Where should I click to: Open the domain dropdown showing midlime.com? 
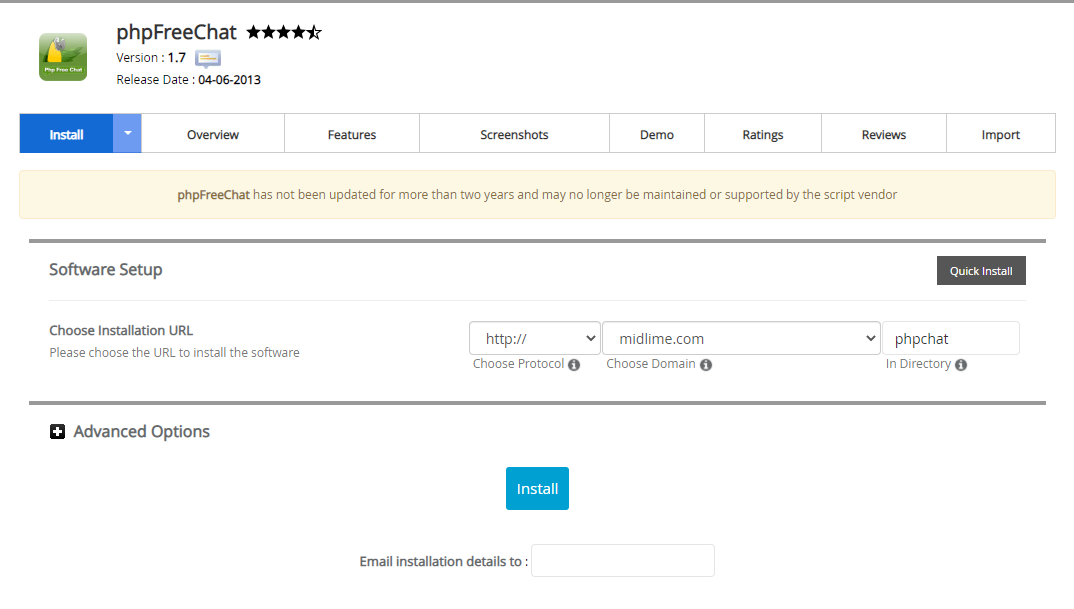tap(741, 338)
